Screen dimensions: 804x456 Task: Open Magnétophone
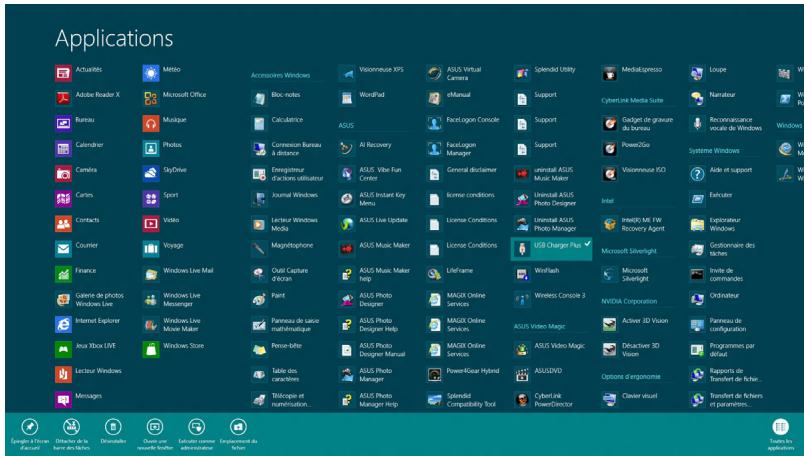[x=282, y=249]
